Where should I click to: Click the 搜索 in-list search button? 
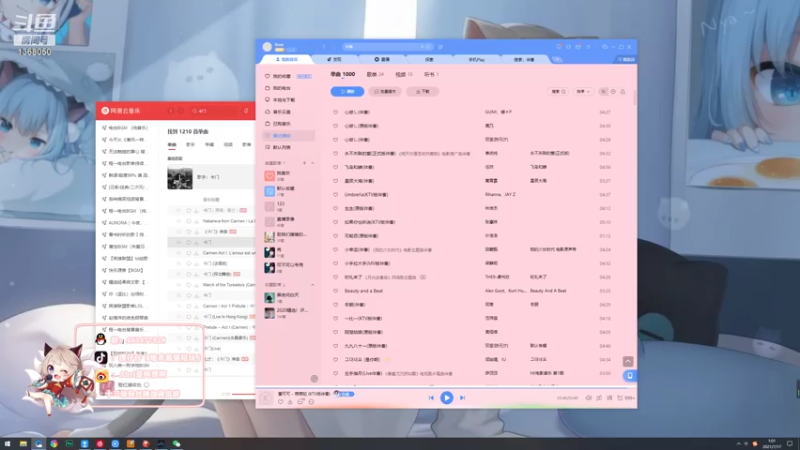(x=558, y=91)
